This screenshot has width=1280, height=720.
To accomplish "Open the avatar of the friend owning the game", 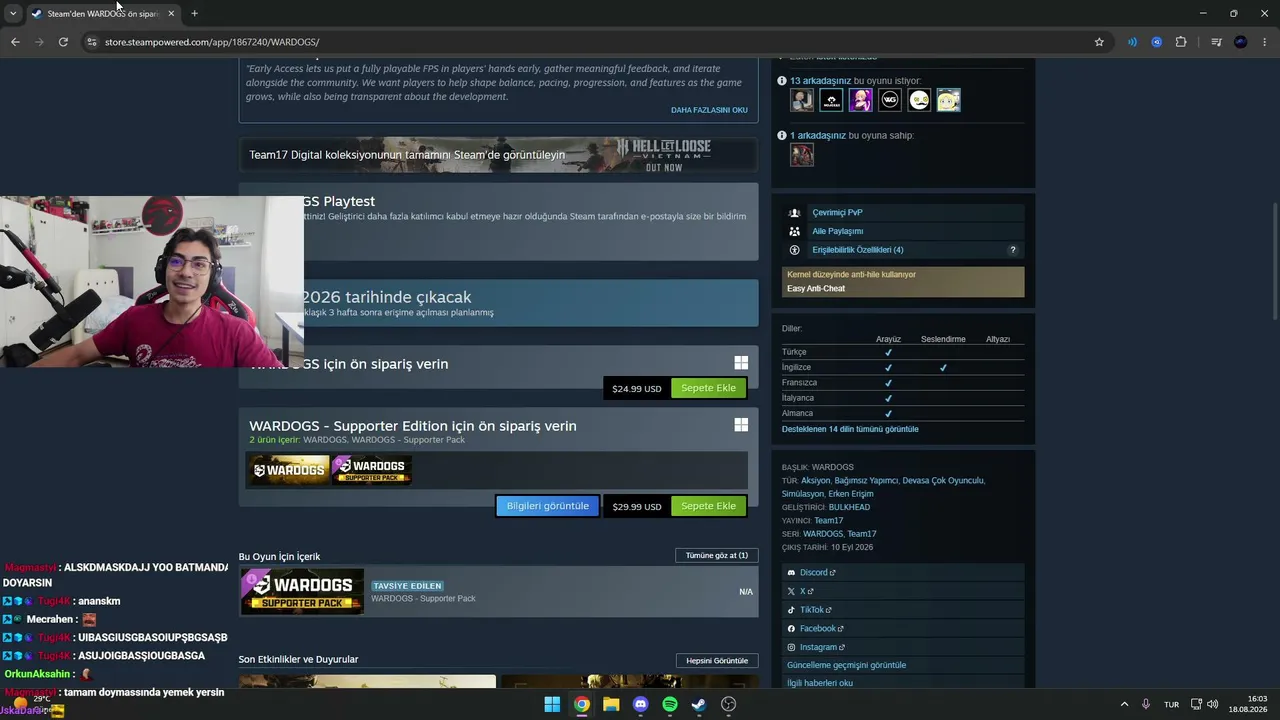I will click(802, 155).
